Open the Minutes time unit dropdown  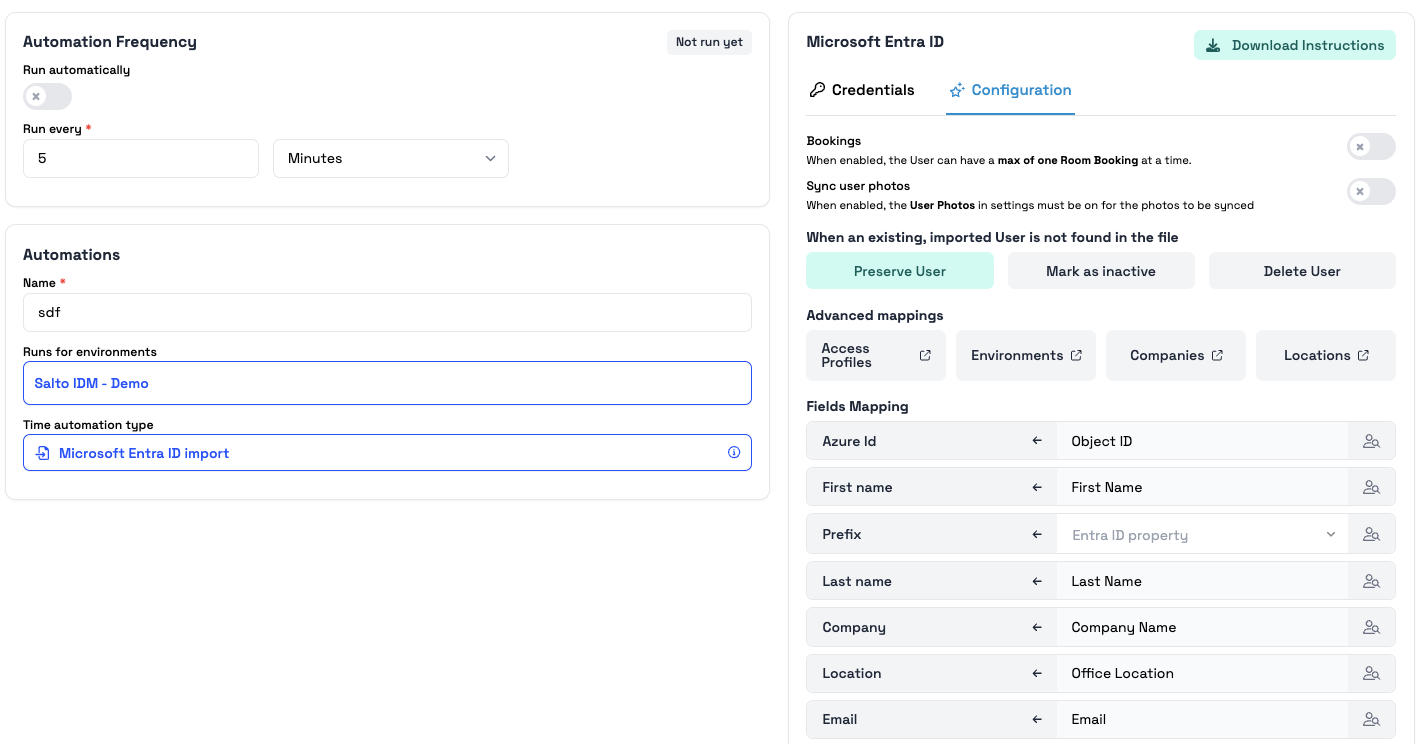(x=390, y=159)
